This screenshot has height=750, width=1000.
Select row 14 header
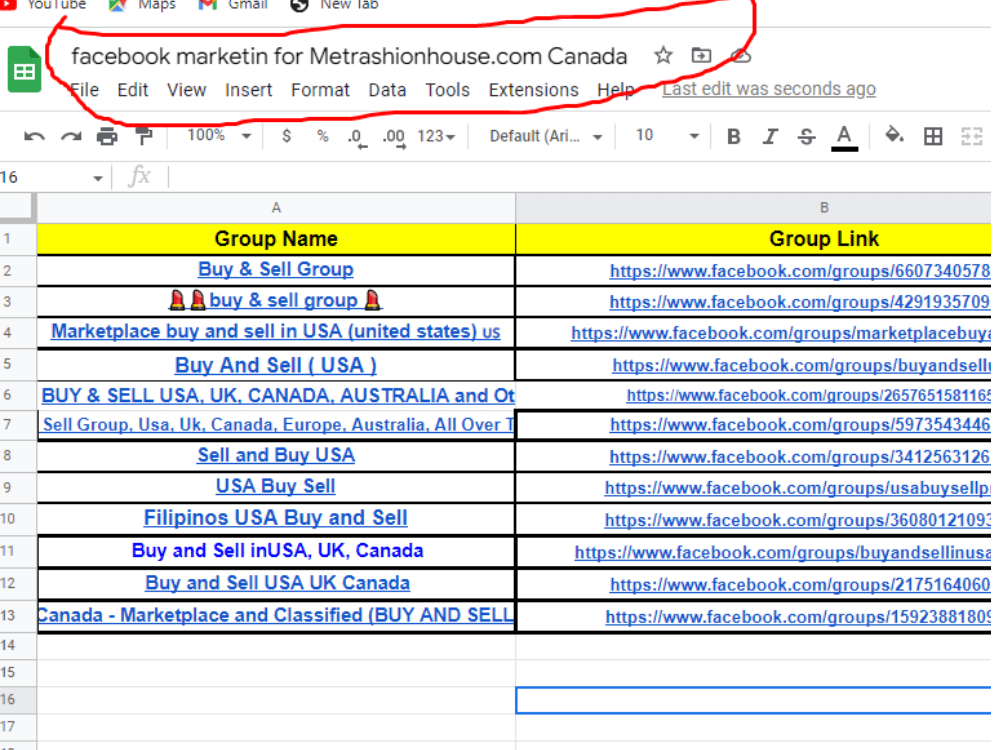pos(18,645)
